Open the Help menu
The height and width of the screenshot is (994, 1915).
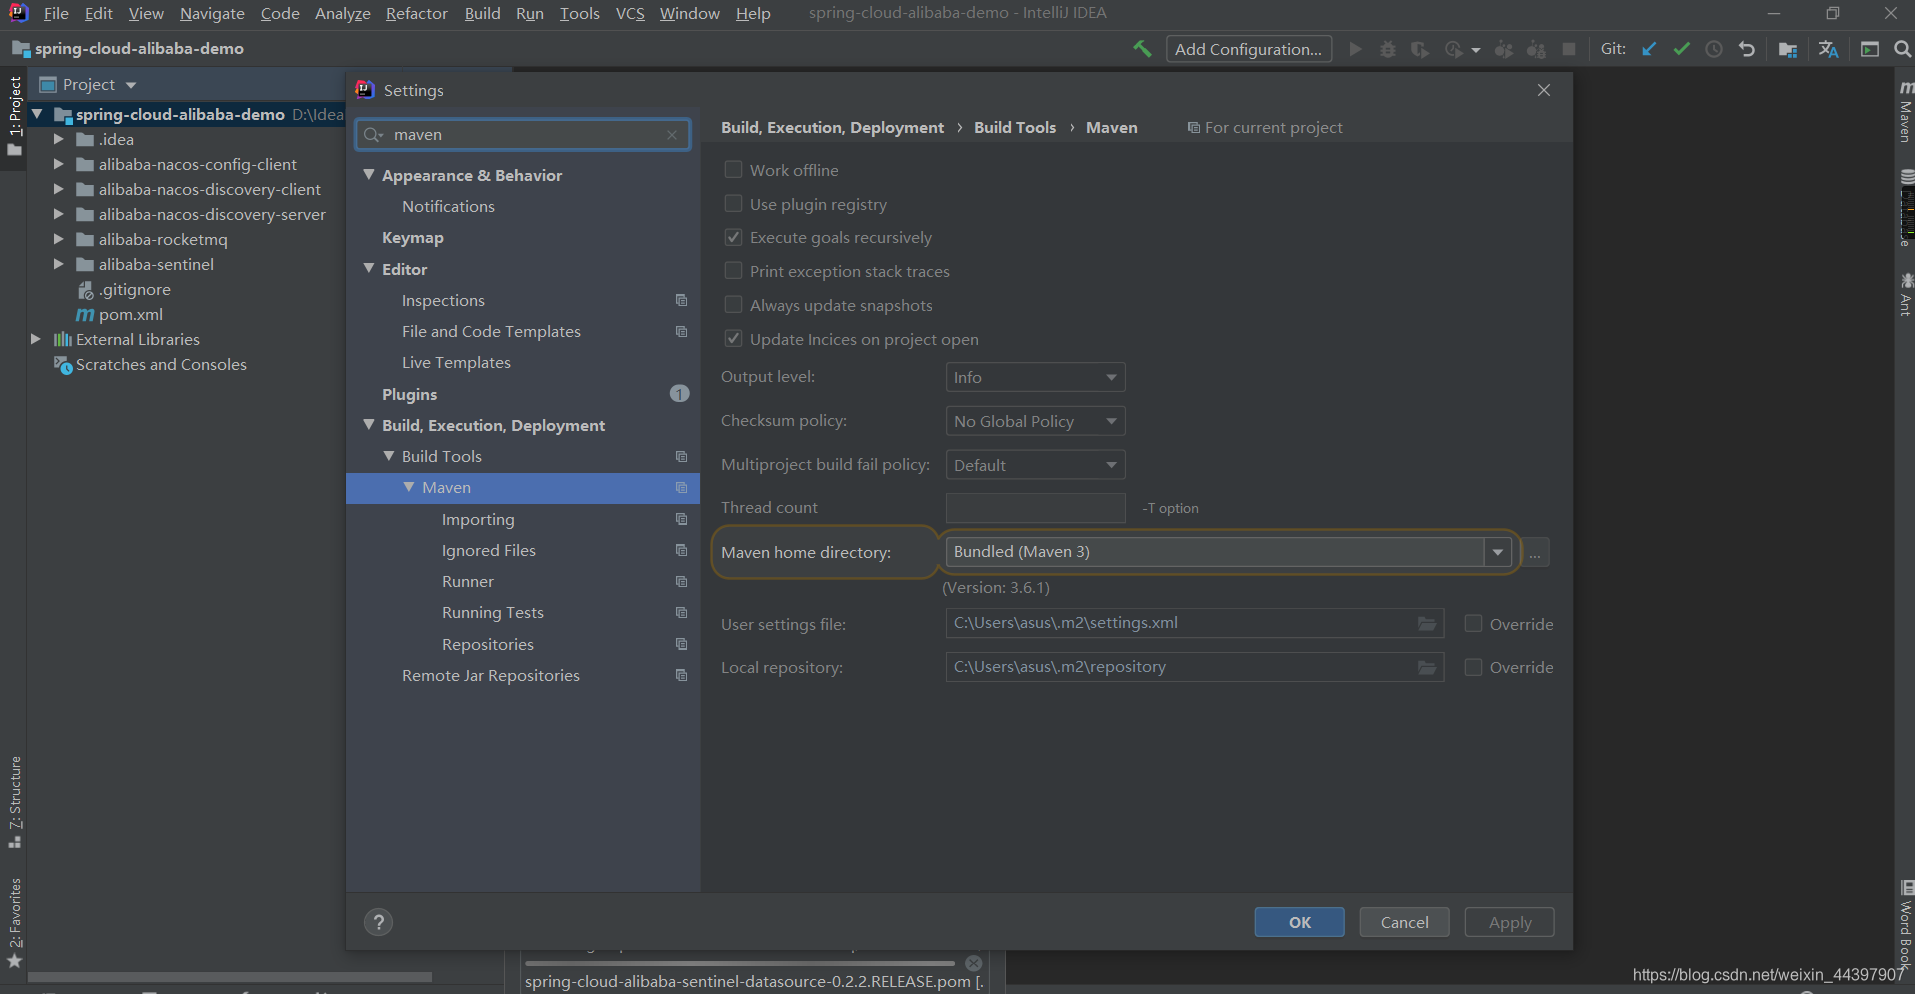pyautogui.click(x=753, y=13)
